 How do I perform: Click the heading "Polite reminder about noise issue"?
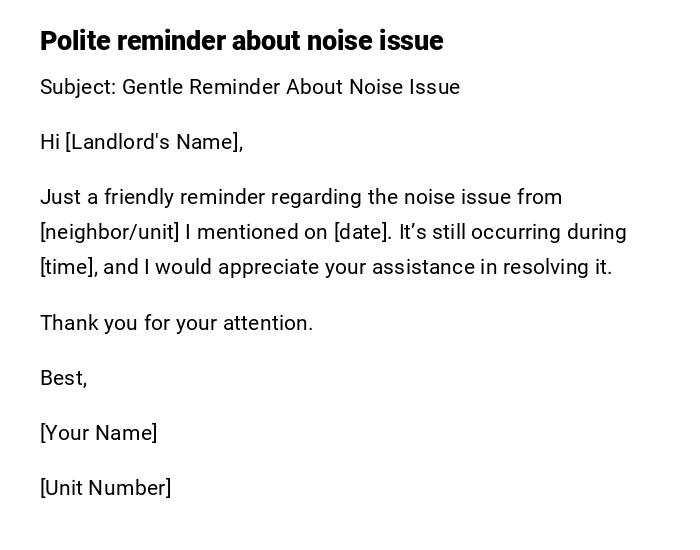[241, 41]
